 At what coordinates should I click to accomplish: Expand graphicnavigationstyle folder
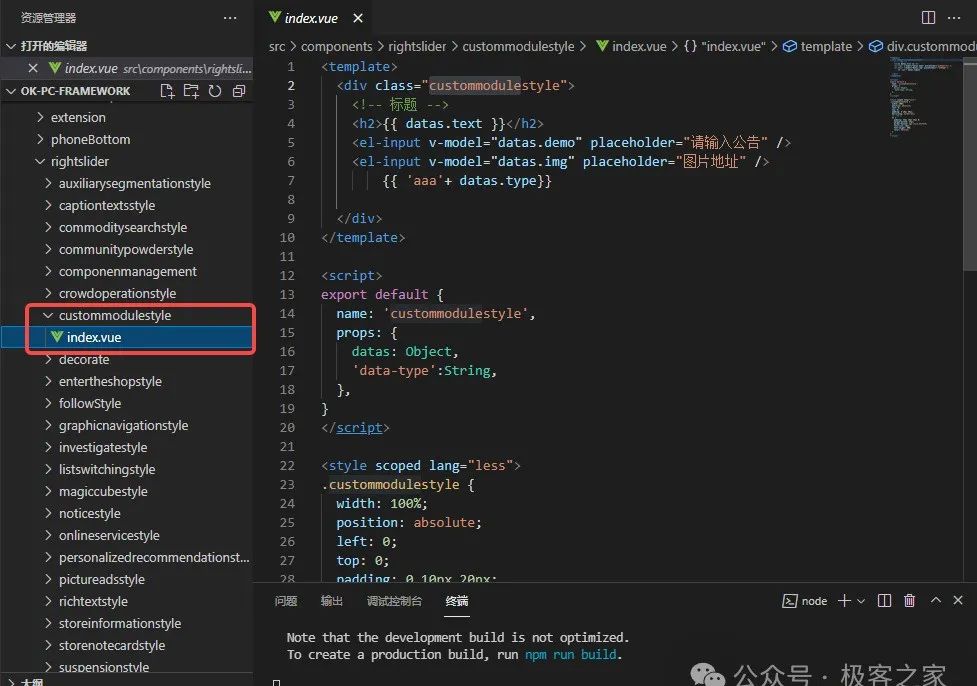click(49, 426)
